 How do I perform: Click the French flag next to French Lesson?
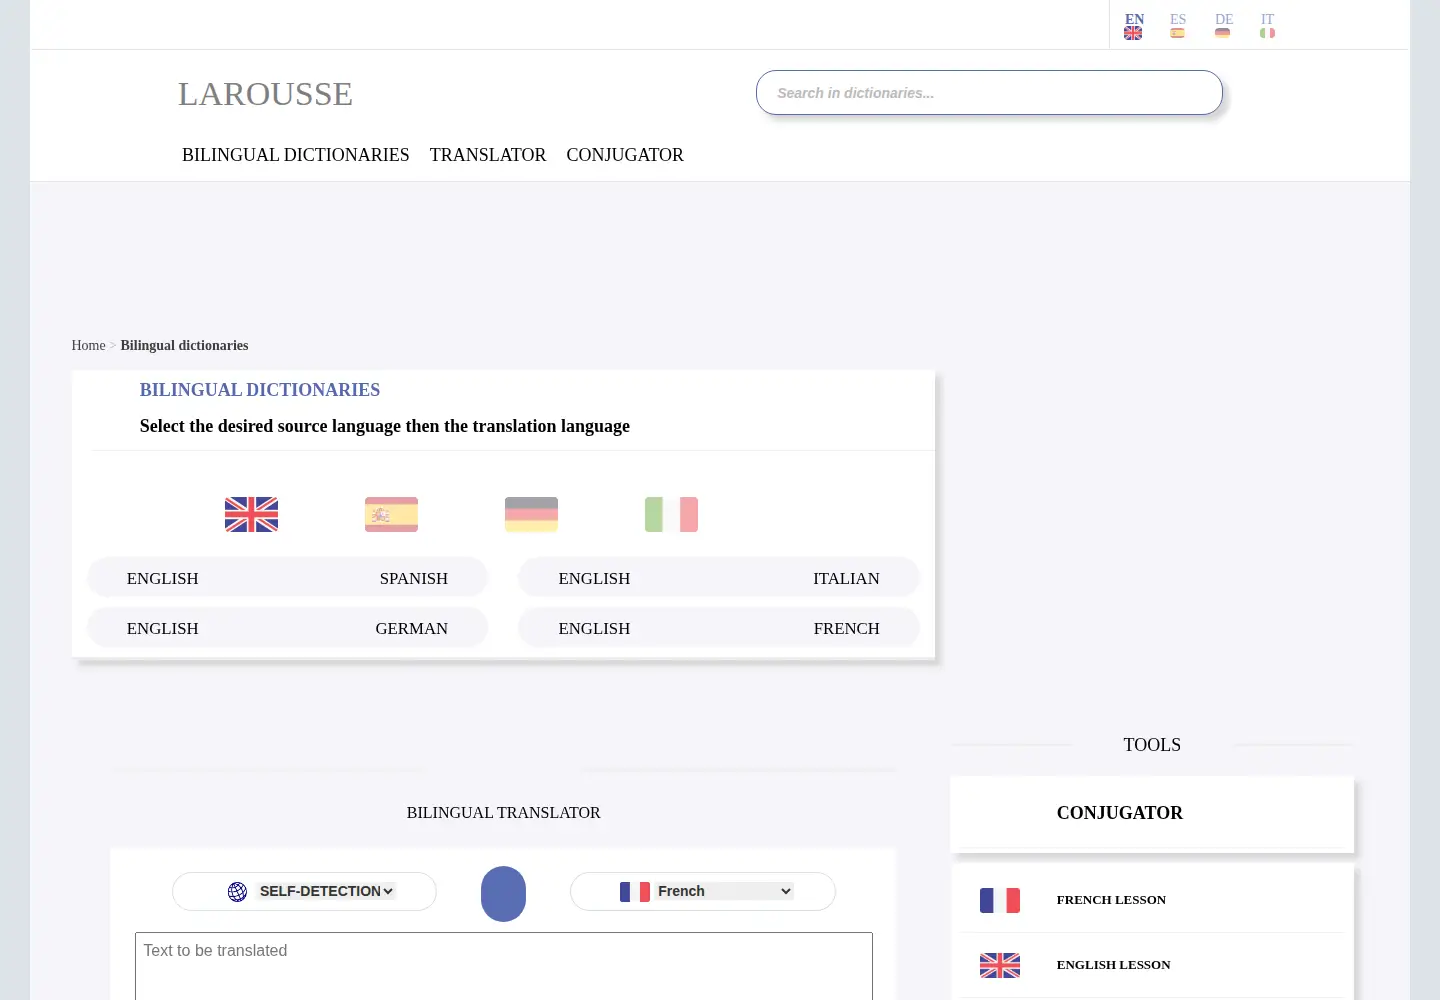tap(1000, 900)
